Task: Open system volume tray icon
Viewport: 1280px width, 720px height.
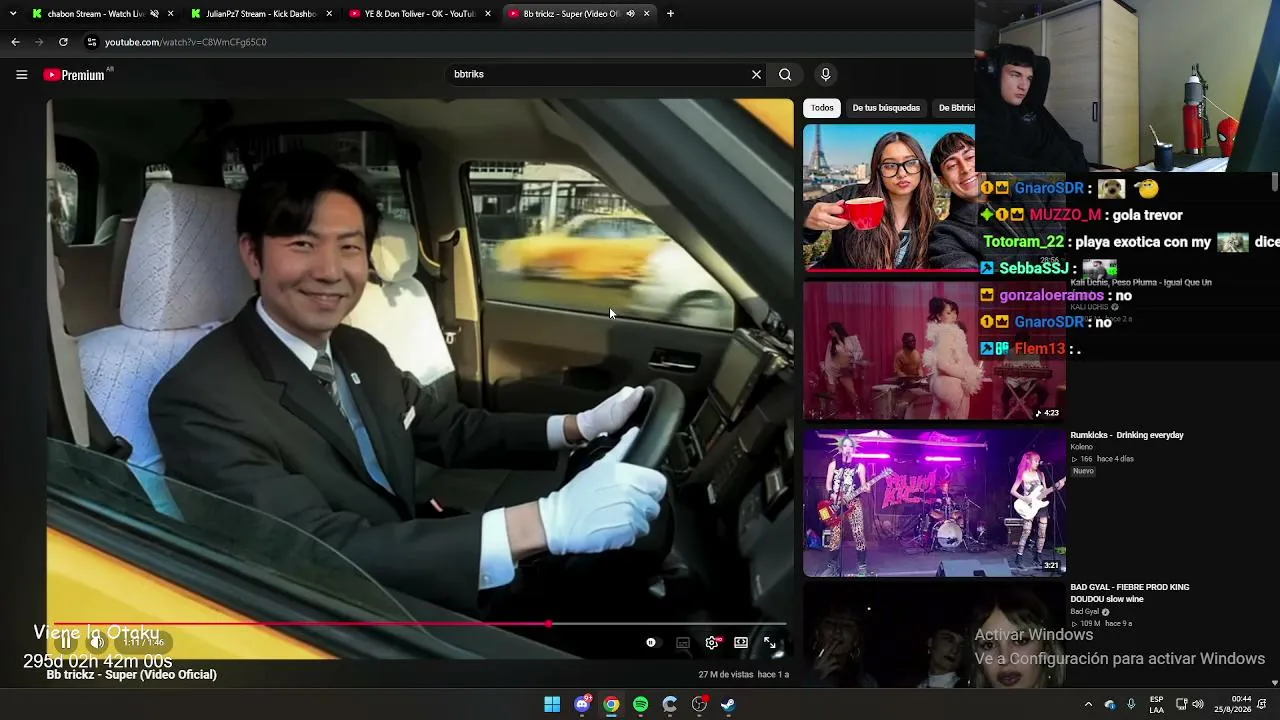Action: 1198,704
